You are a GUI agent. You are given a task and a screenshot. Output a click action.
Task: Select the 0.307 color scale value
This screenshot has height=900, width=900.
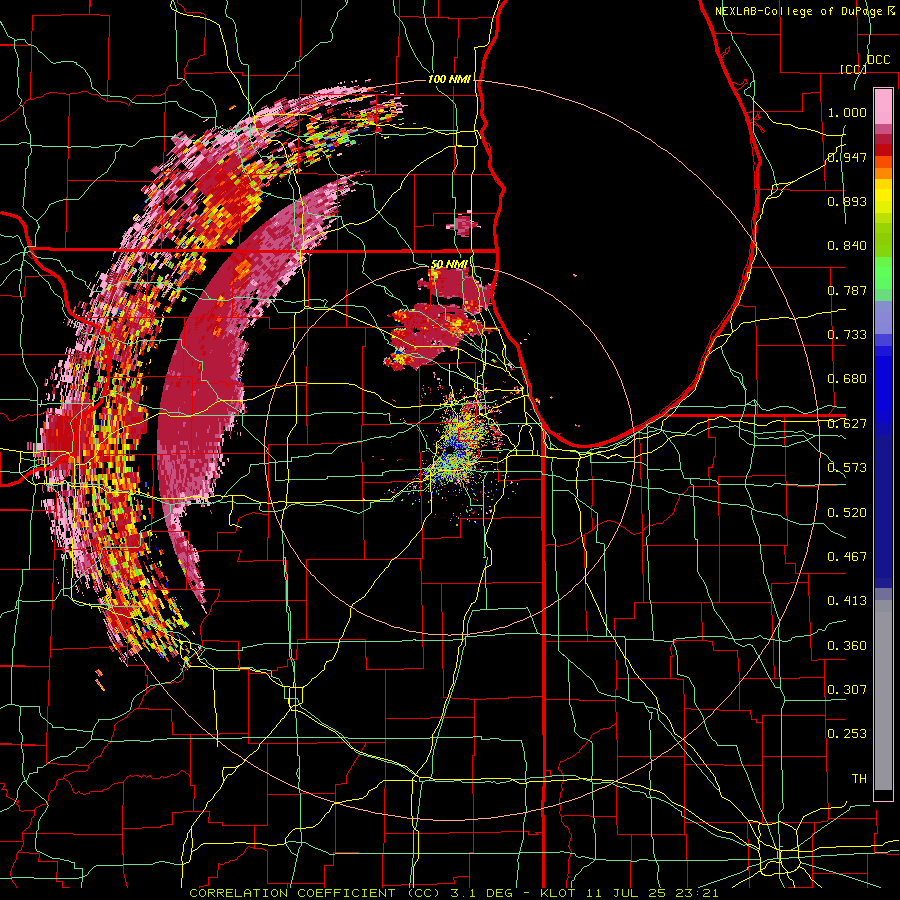click(847, 690)
